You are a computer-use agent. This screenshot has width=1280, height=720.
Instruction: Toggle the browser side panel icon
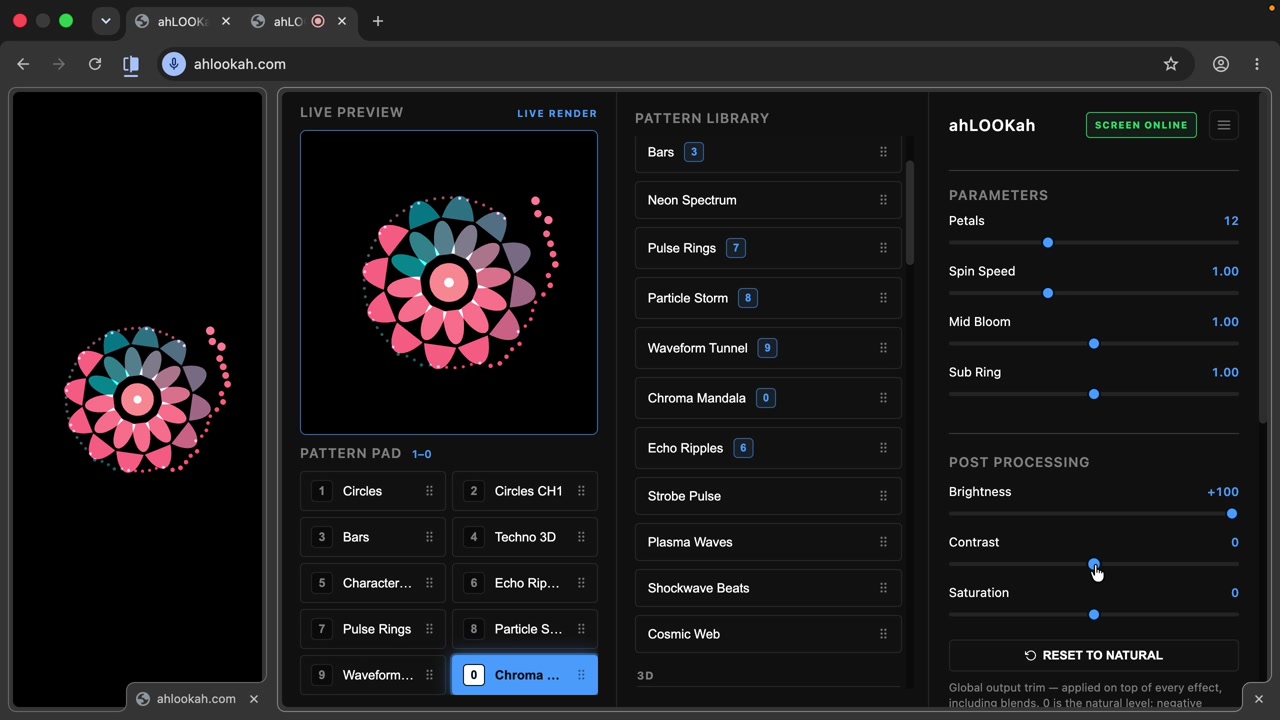[131, 64]
